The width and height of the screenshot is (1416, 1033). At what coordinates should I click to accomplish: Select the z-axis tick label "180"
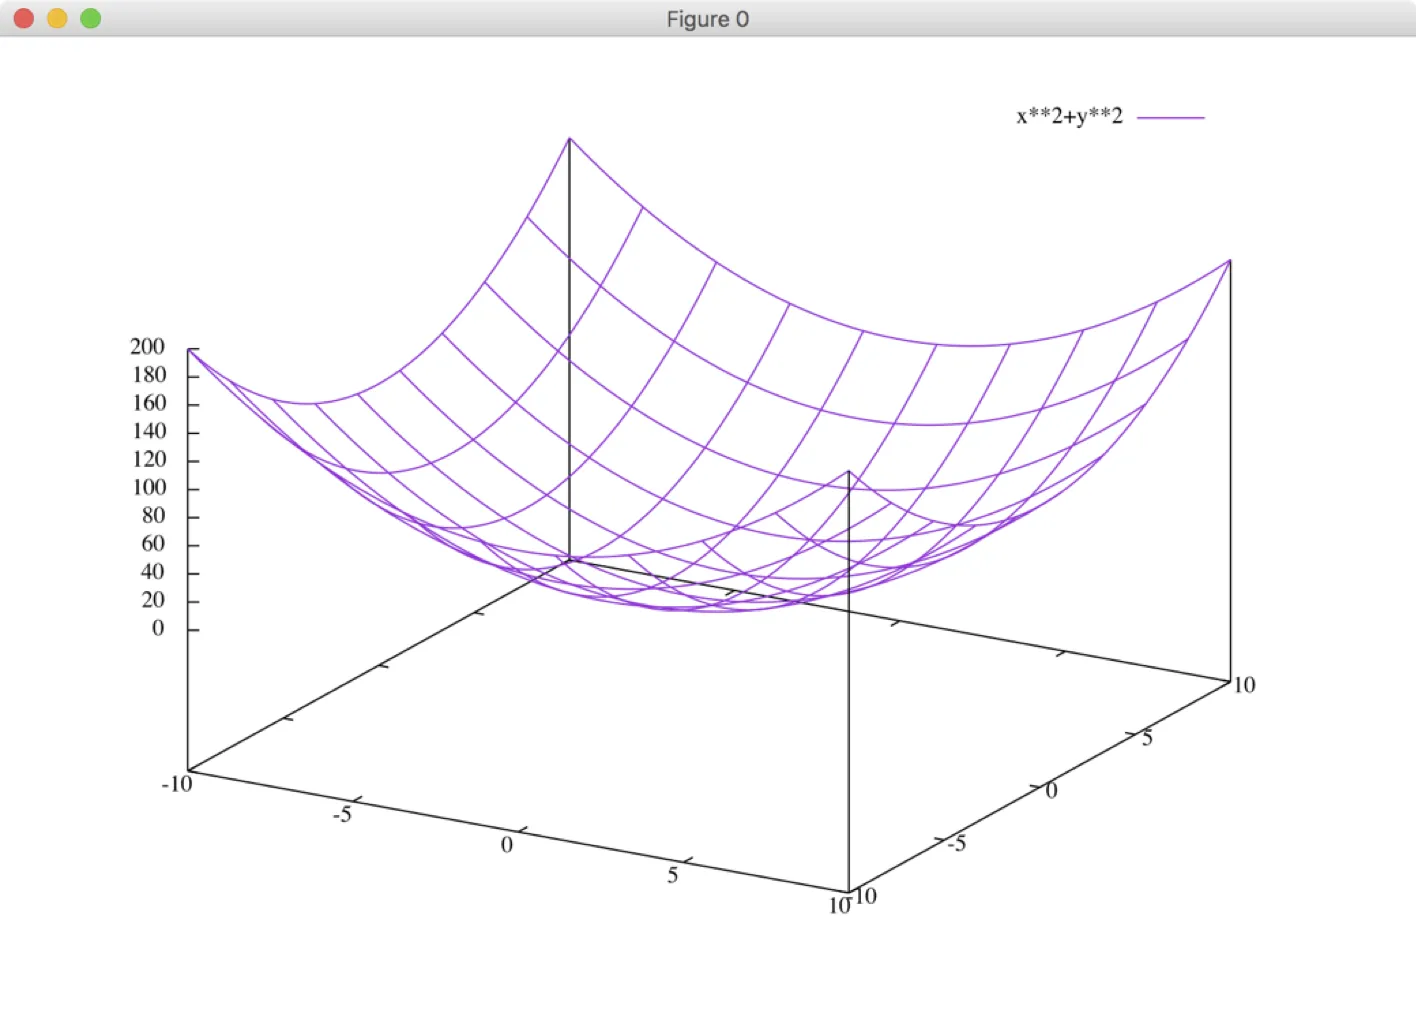tap(149, 374)
